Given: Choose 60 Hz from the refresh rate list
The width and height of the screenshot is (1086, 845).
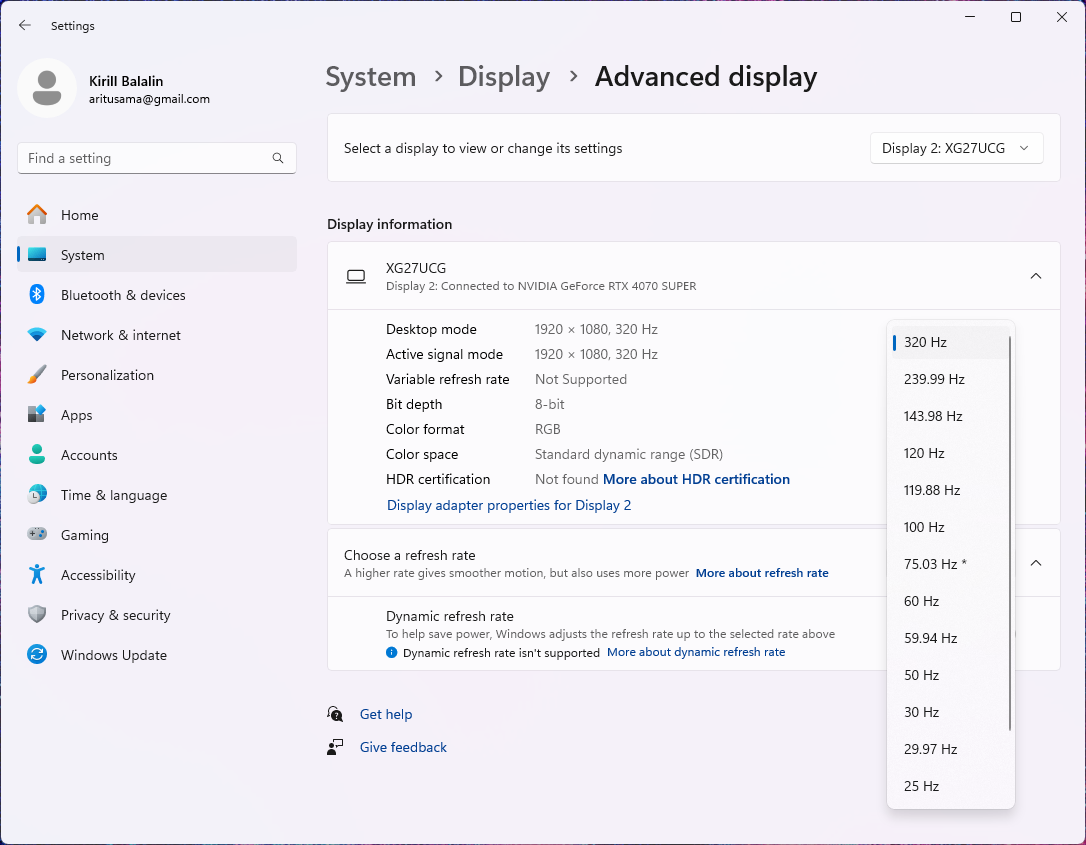Looking at the screenshot, I should click(x=921, y=601).
